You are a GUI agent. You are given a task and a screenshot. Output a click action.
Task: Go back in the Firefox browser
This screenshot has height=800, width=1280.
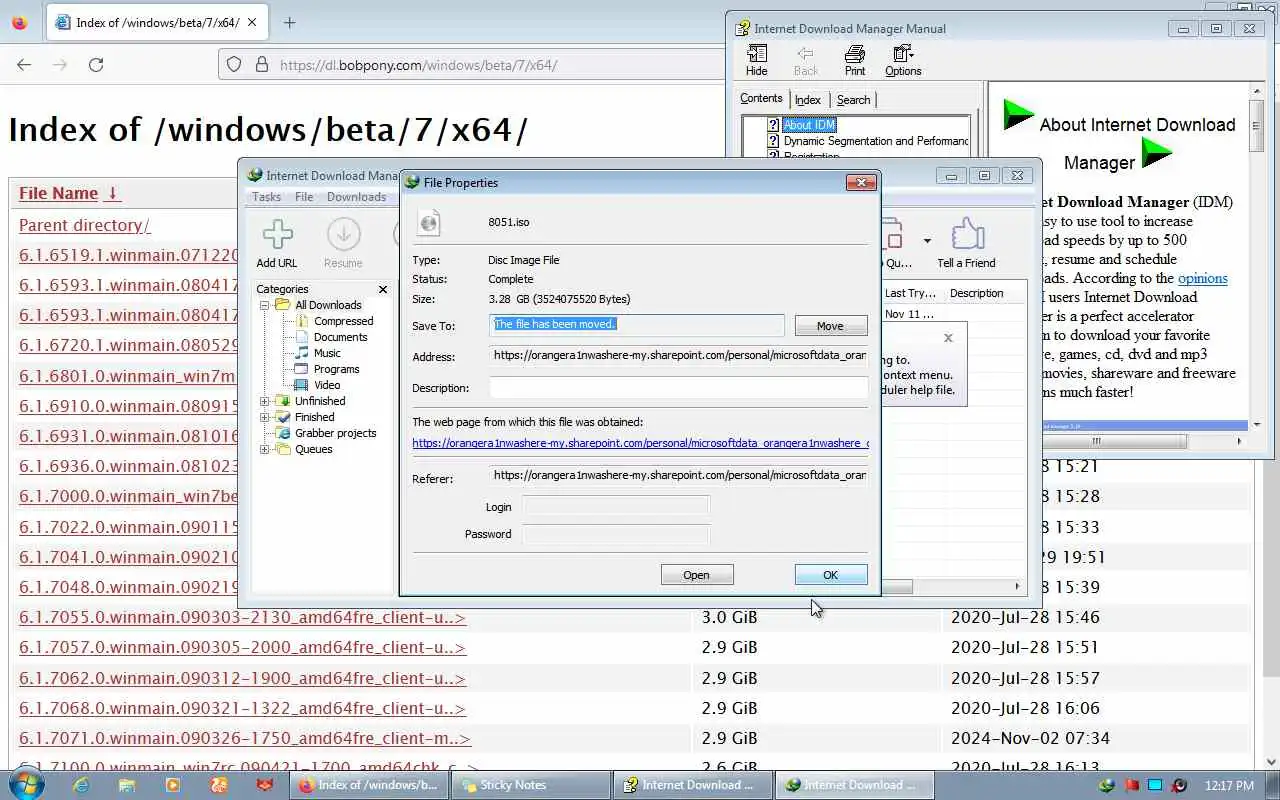click(x=24, y=65)
